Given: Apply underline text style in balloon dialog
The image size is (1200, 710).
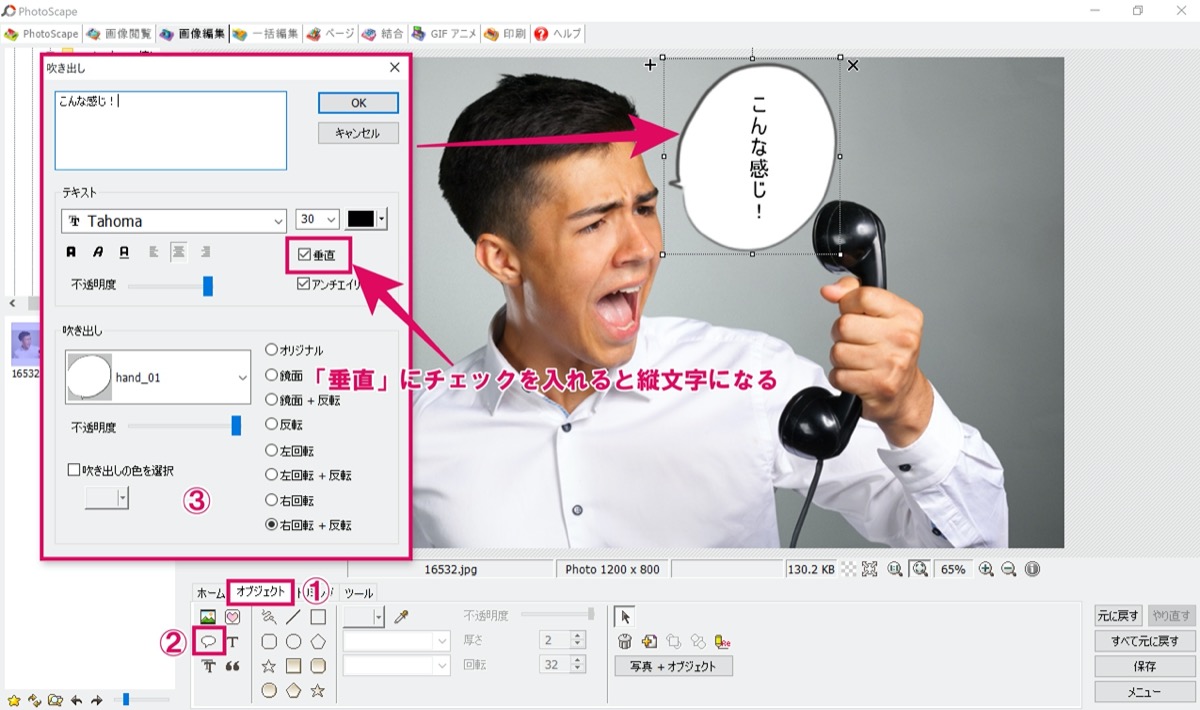Looking at the screenshot, I should coord(124,252).
